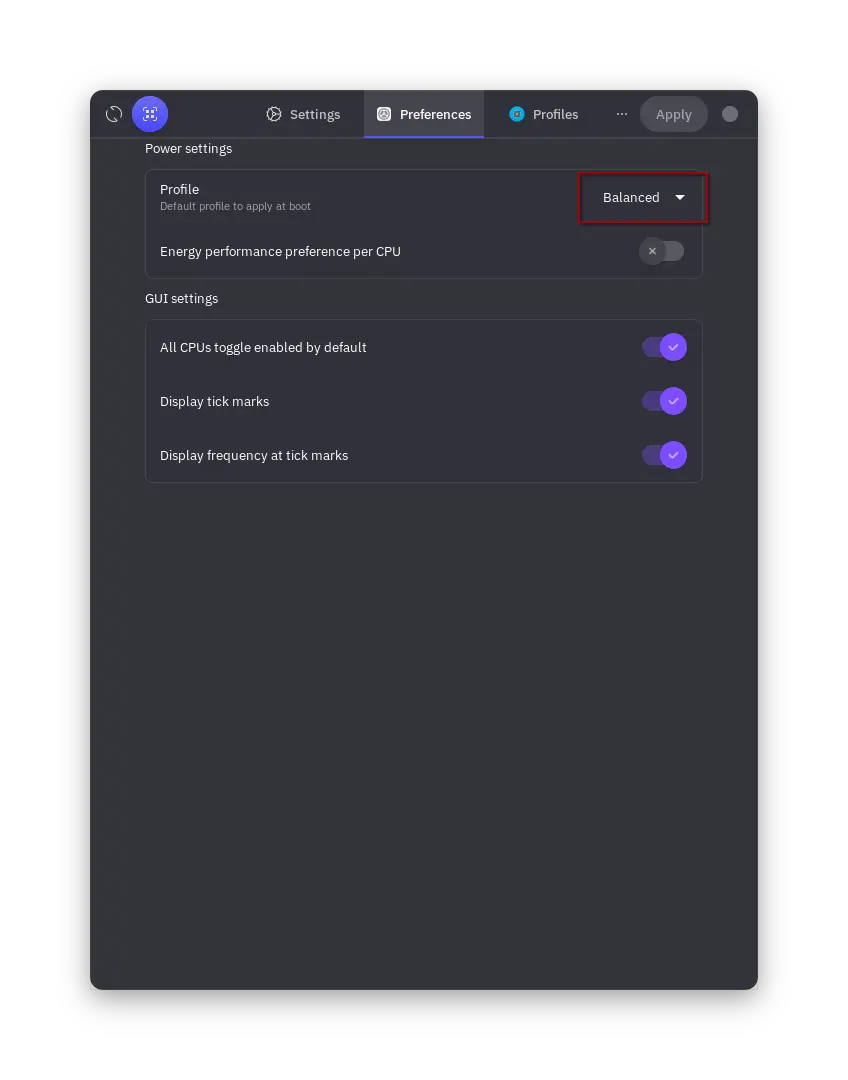Click the circular refresh arrows icon

click(x=114, y=114)
